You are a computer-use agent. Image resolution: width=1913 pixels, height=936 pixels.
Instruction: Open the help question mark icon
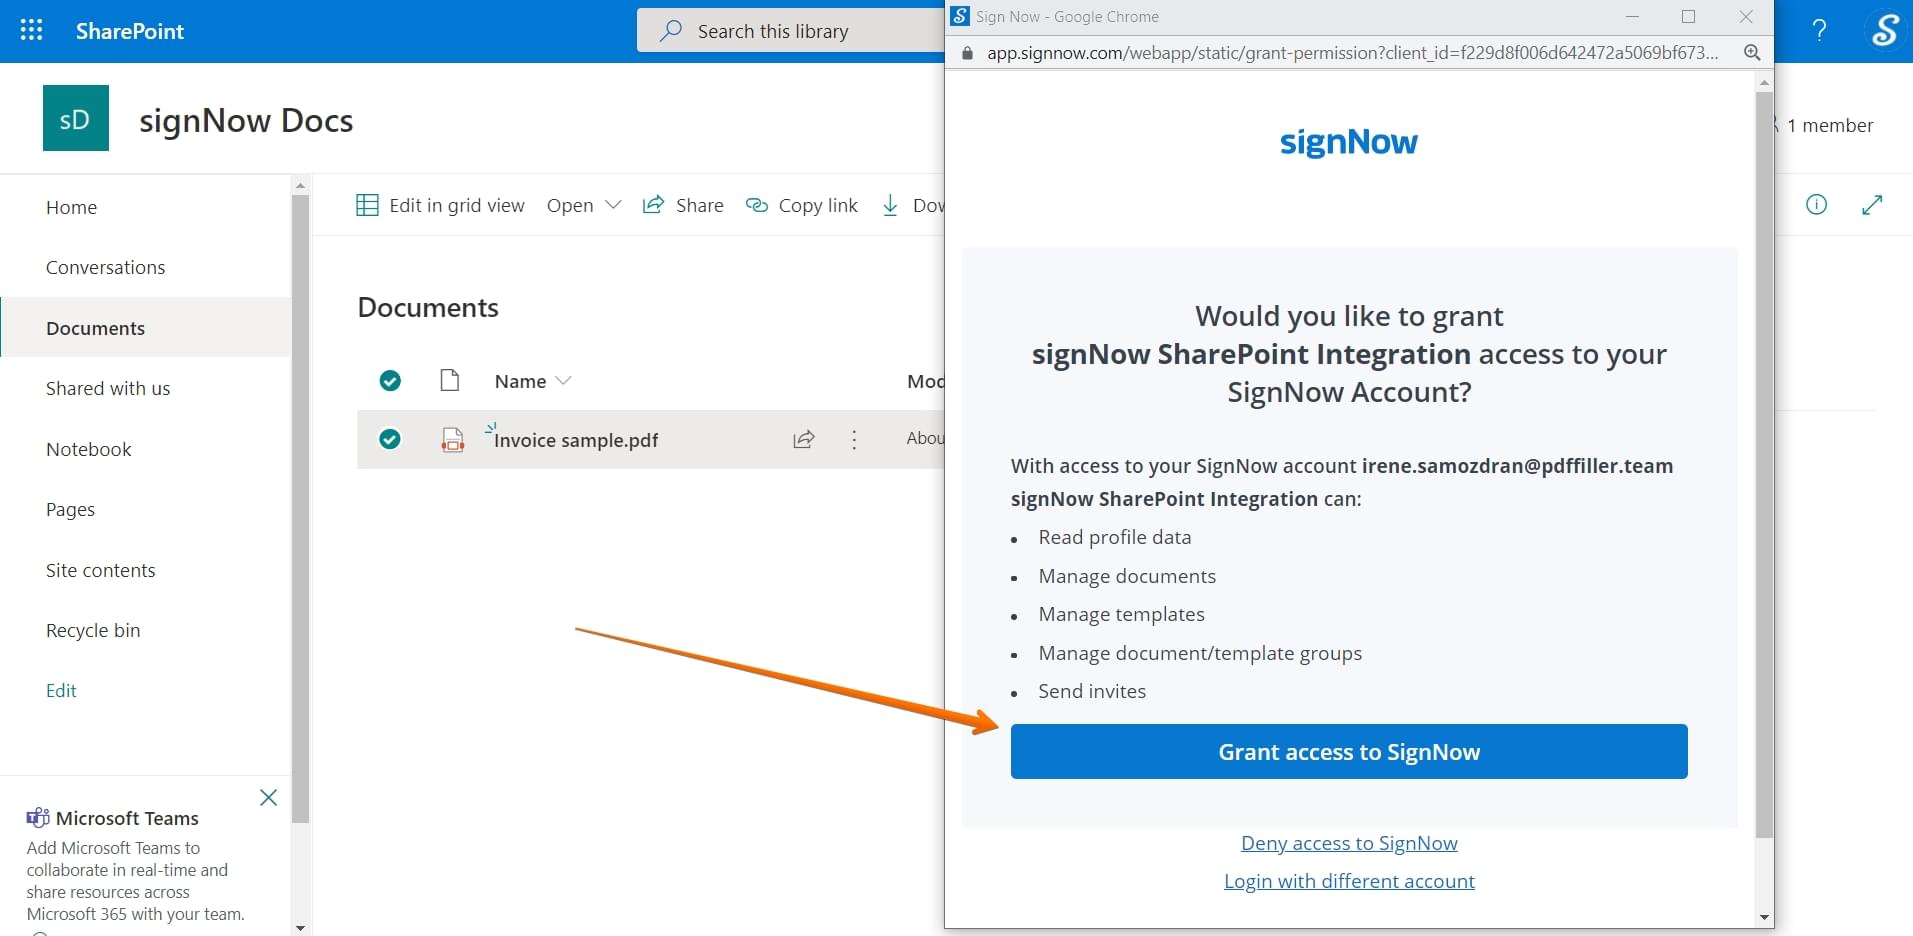(x=1819, y=31)
